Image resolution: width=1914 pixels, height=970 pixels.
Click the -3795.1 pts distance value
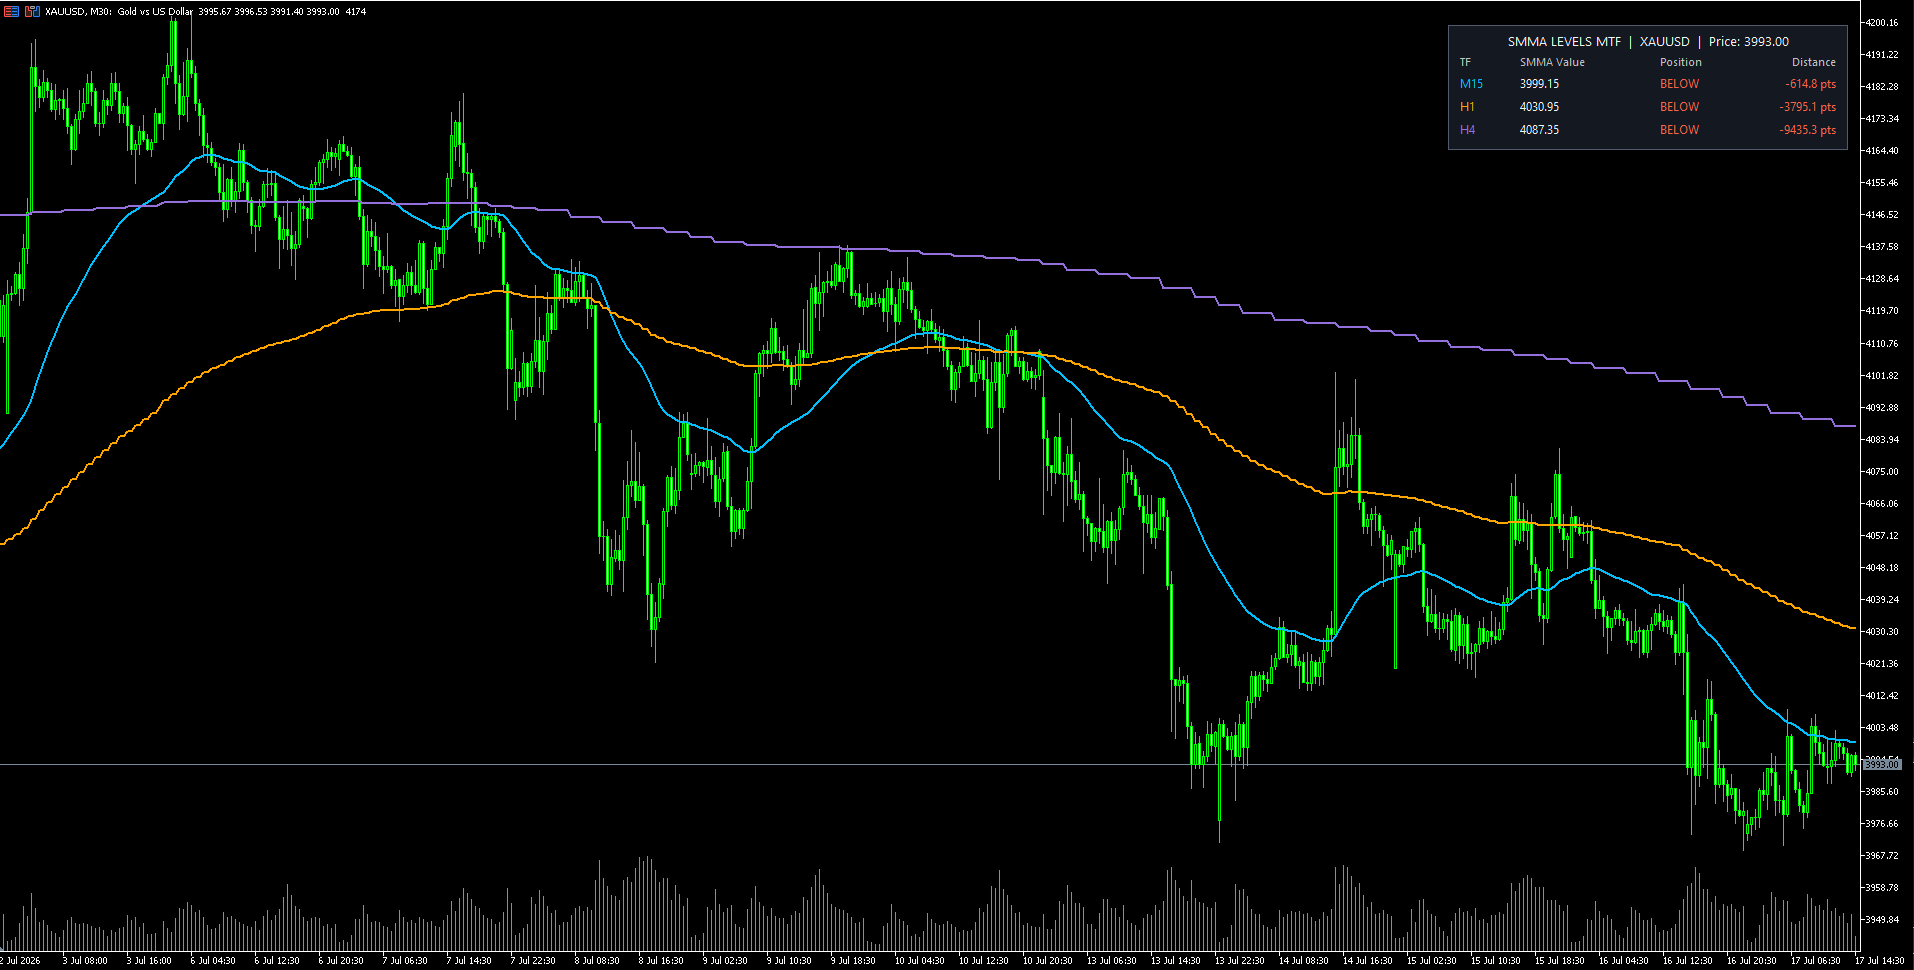pyautogui.click(x=1807, y=107)
